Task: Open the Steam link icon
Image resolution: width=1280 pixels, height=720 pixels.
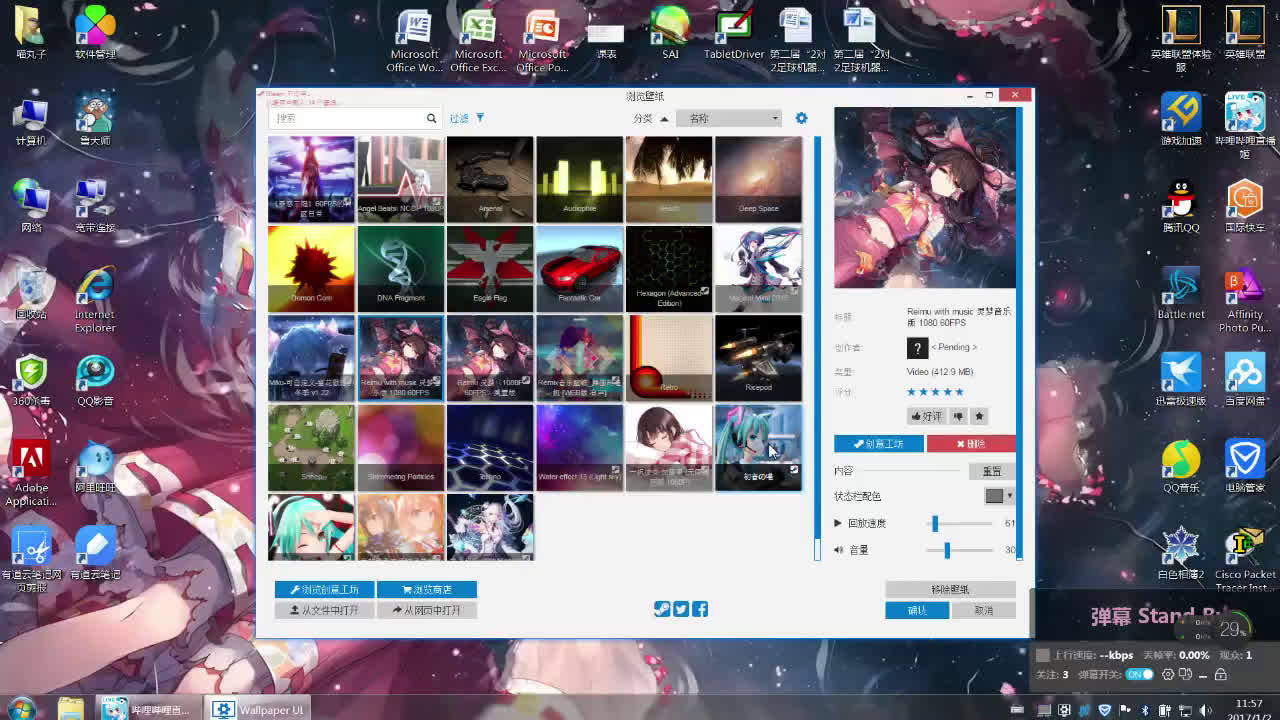Action: (x=662, y=609)
